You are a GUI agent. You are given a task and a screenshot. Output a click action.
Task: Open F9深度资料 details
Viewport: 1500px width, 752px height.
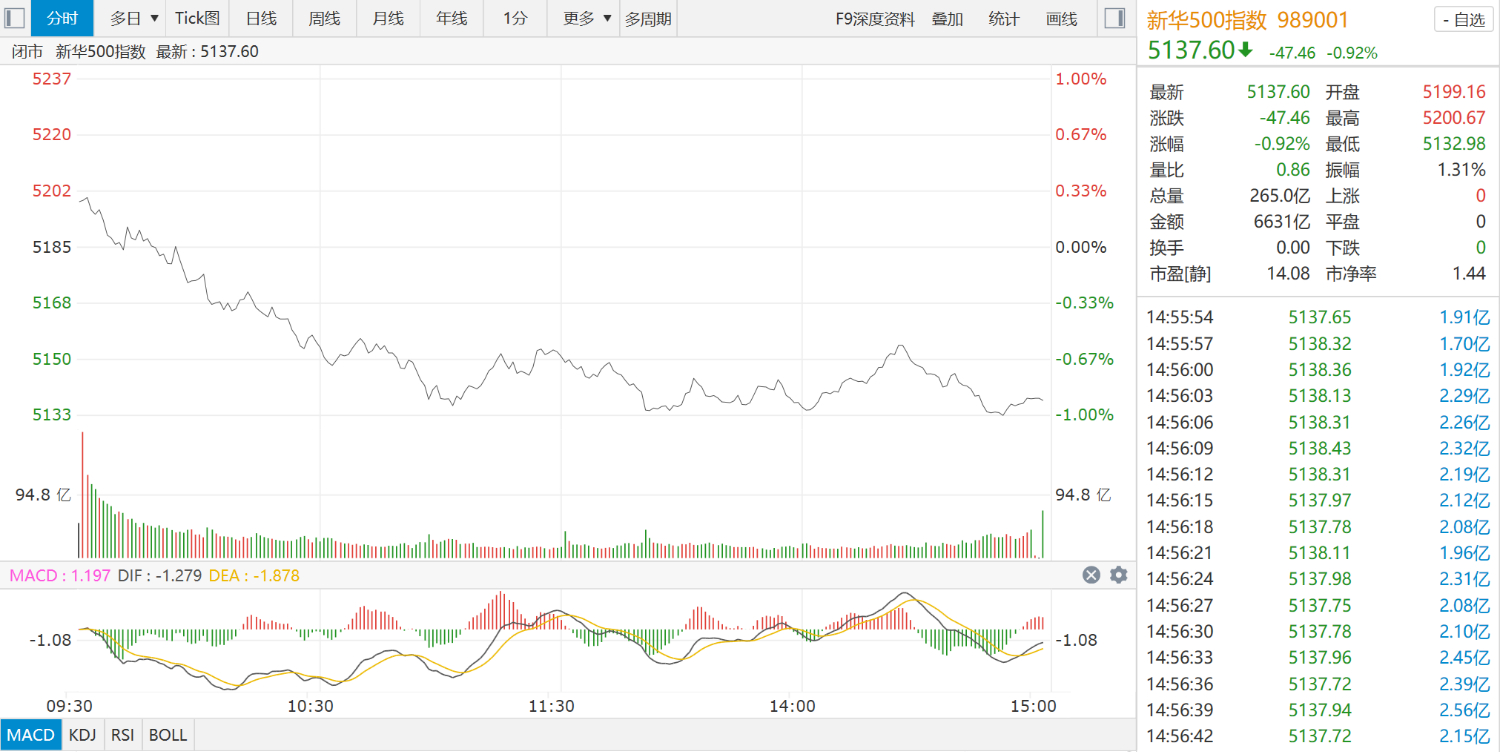click(875, 19)
